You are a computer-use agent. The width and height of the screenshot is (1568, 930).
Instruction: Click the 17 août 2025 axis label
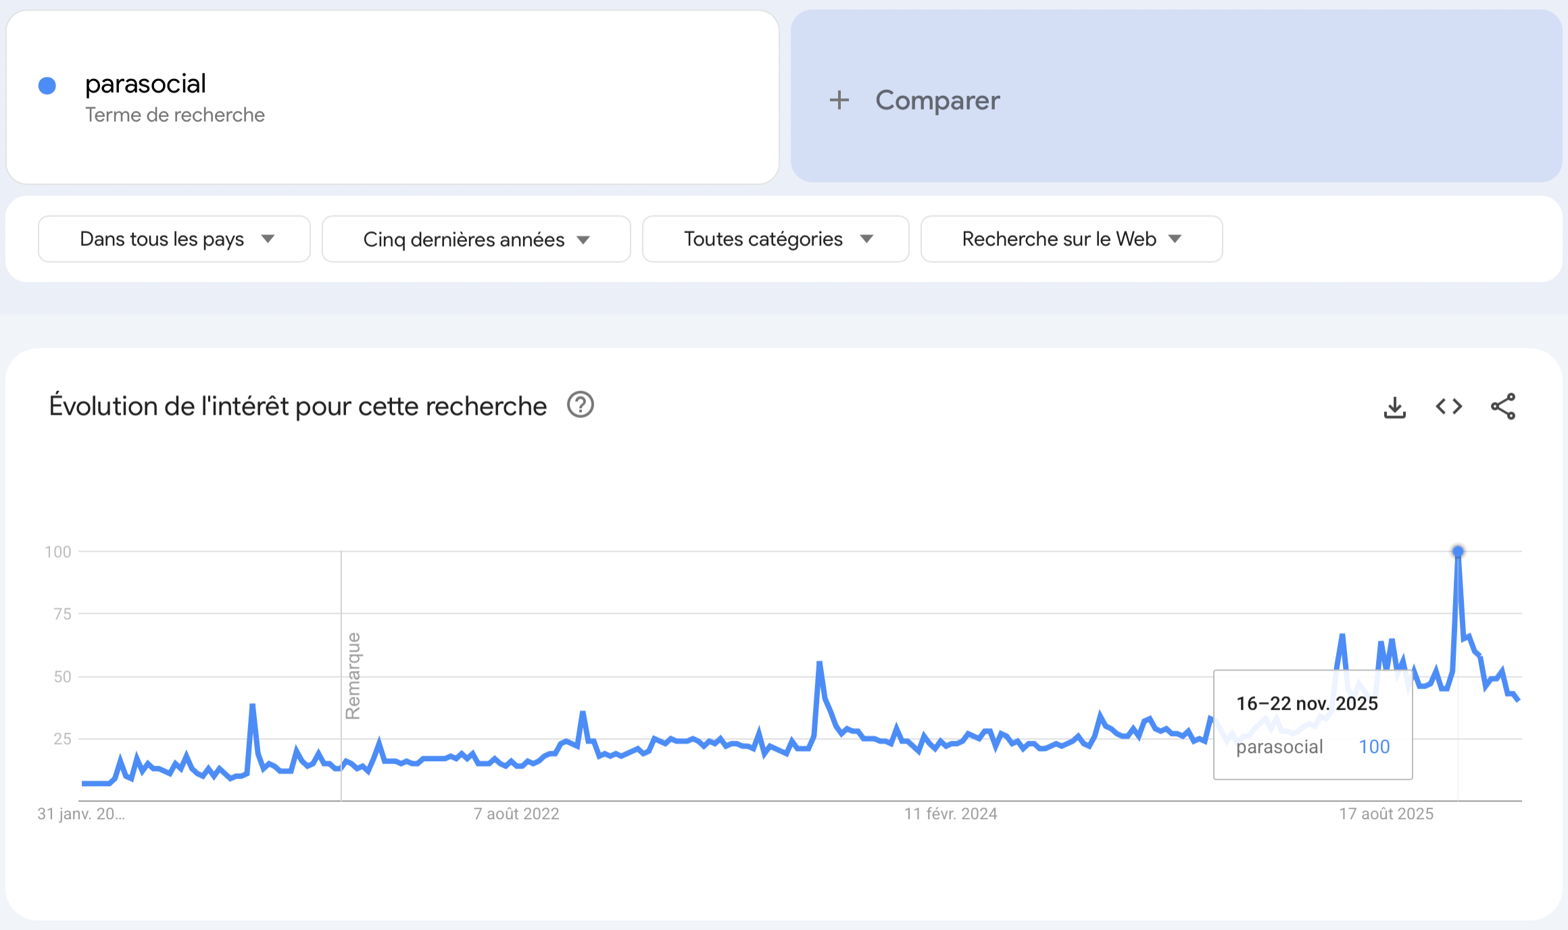pos(1386,813)
